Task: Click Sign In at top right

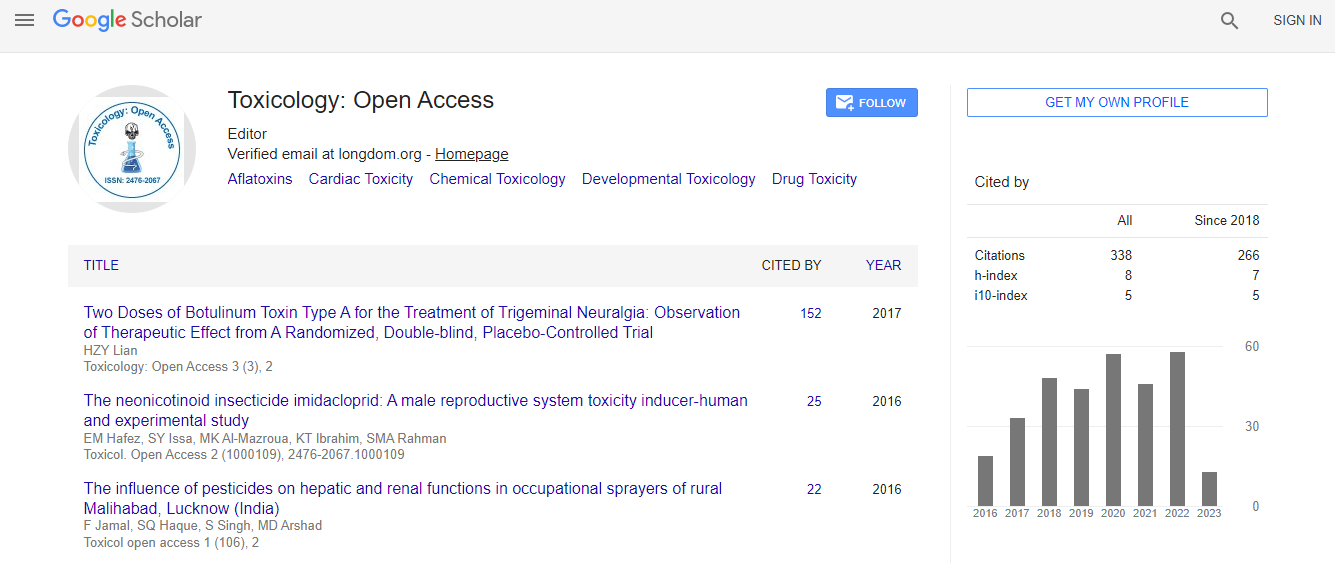Action: click(1297, 21)
